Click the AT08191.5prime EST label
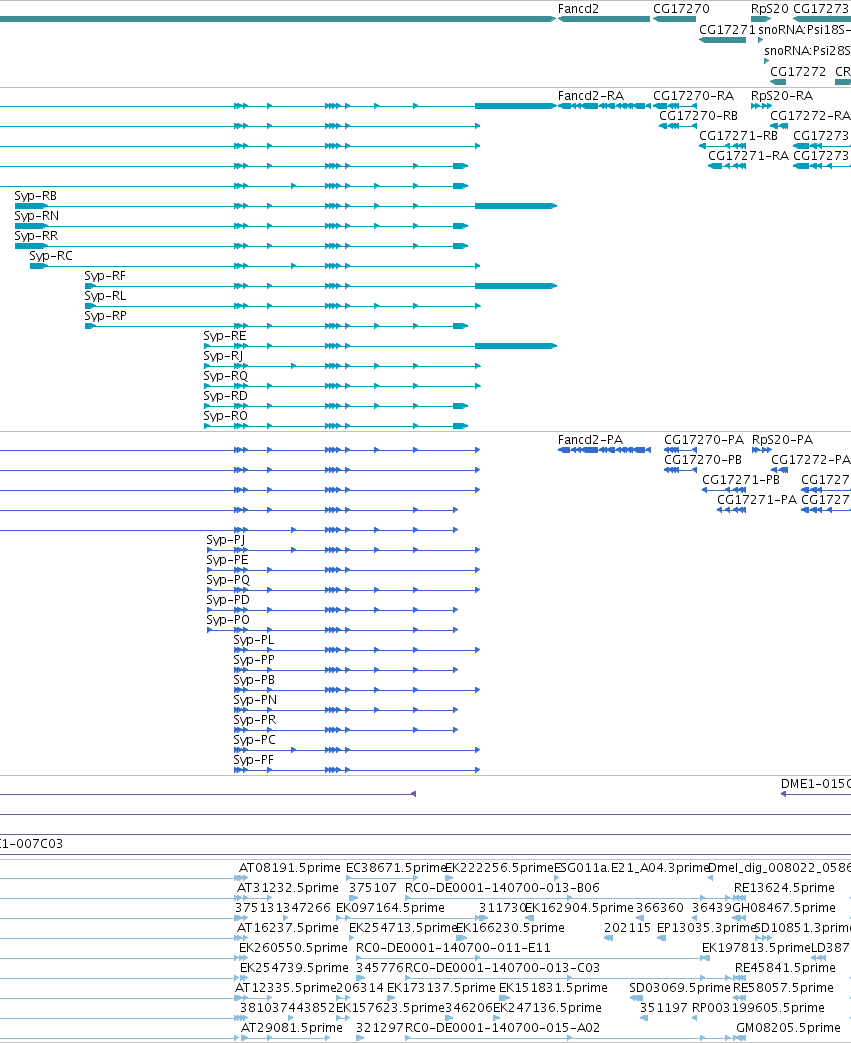Viewport: 851px width, 1043px height. (289, 868)
